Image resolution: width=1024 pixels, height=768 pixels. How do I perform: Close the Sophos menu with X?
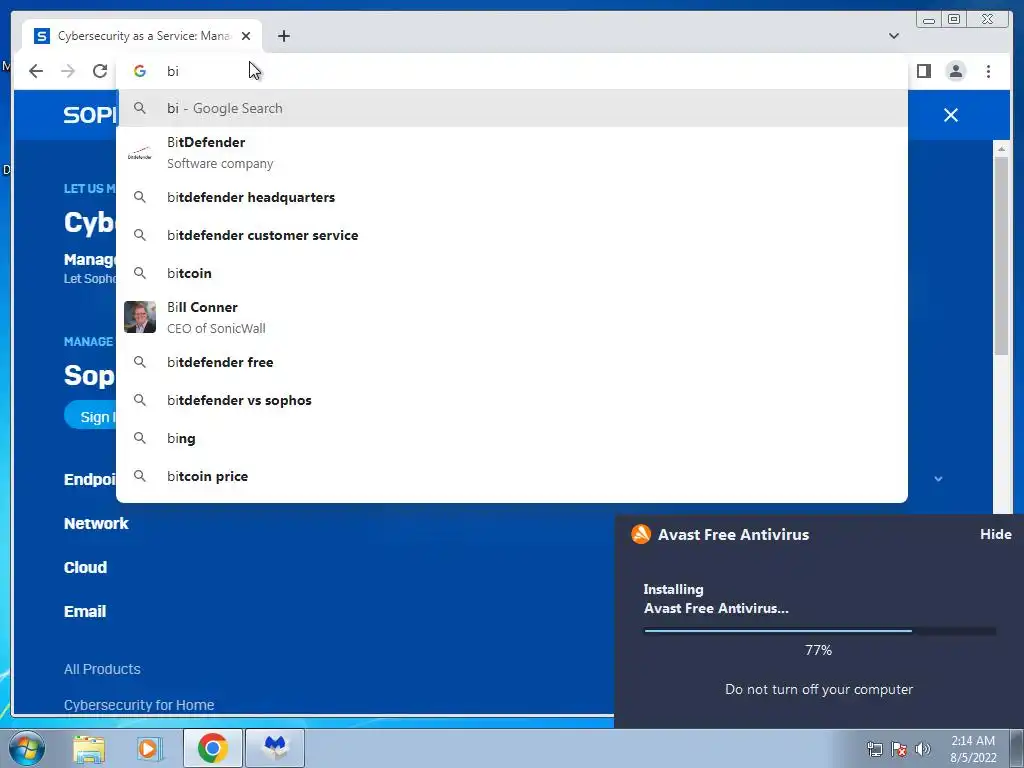[951, 115]
